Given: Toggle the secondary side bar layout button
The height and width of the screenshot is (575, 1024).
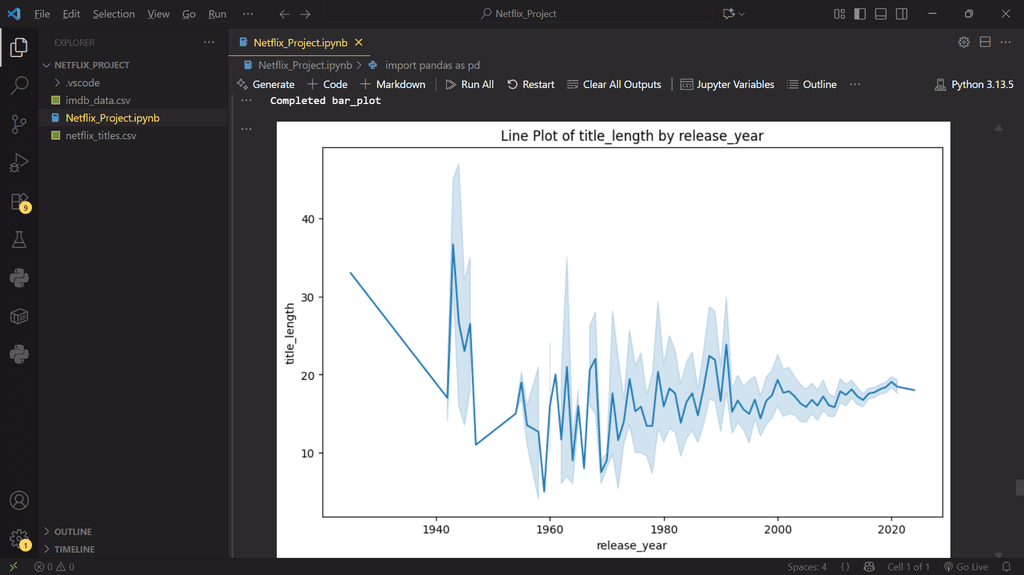Looking at the screenshot, I should [x=902, y=14].
